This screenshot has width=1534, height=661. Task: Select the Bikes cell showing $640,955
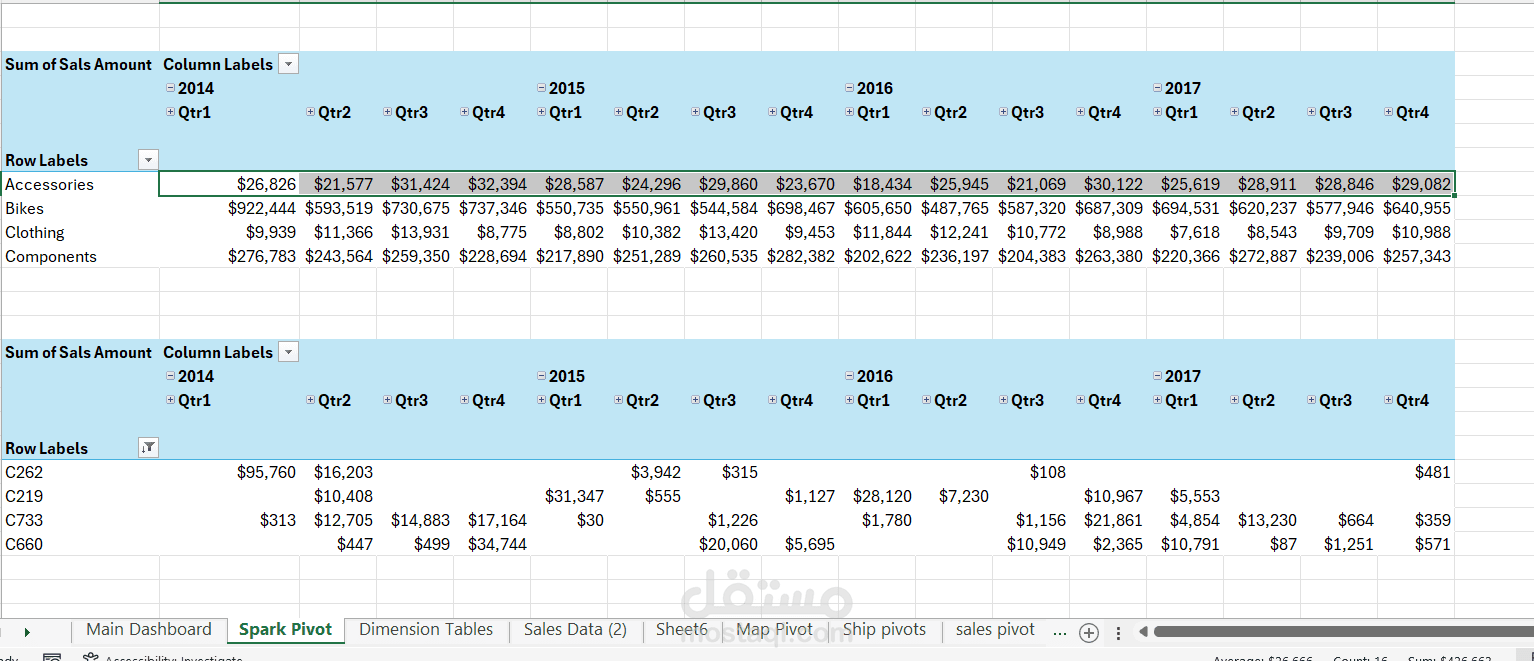(1416, 208)
